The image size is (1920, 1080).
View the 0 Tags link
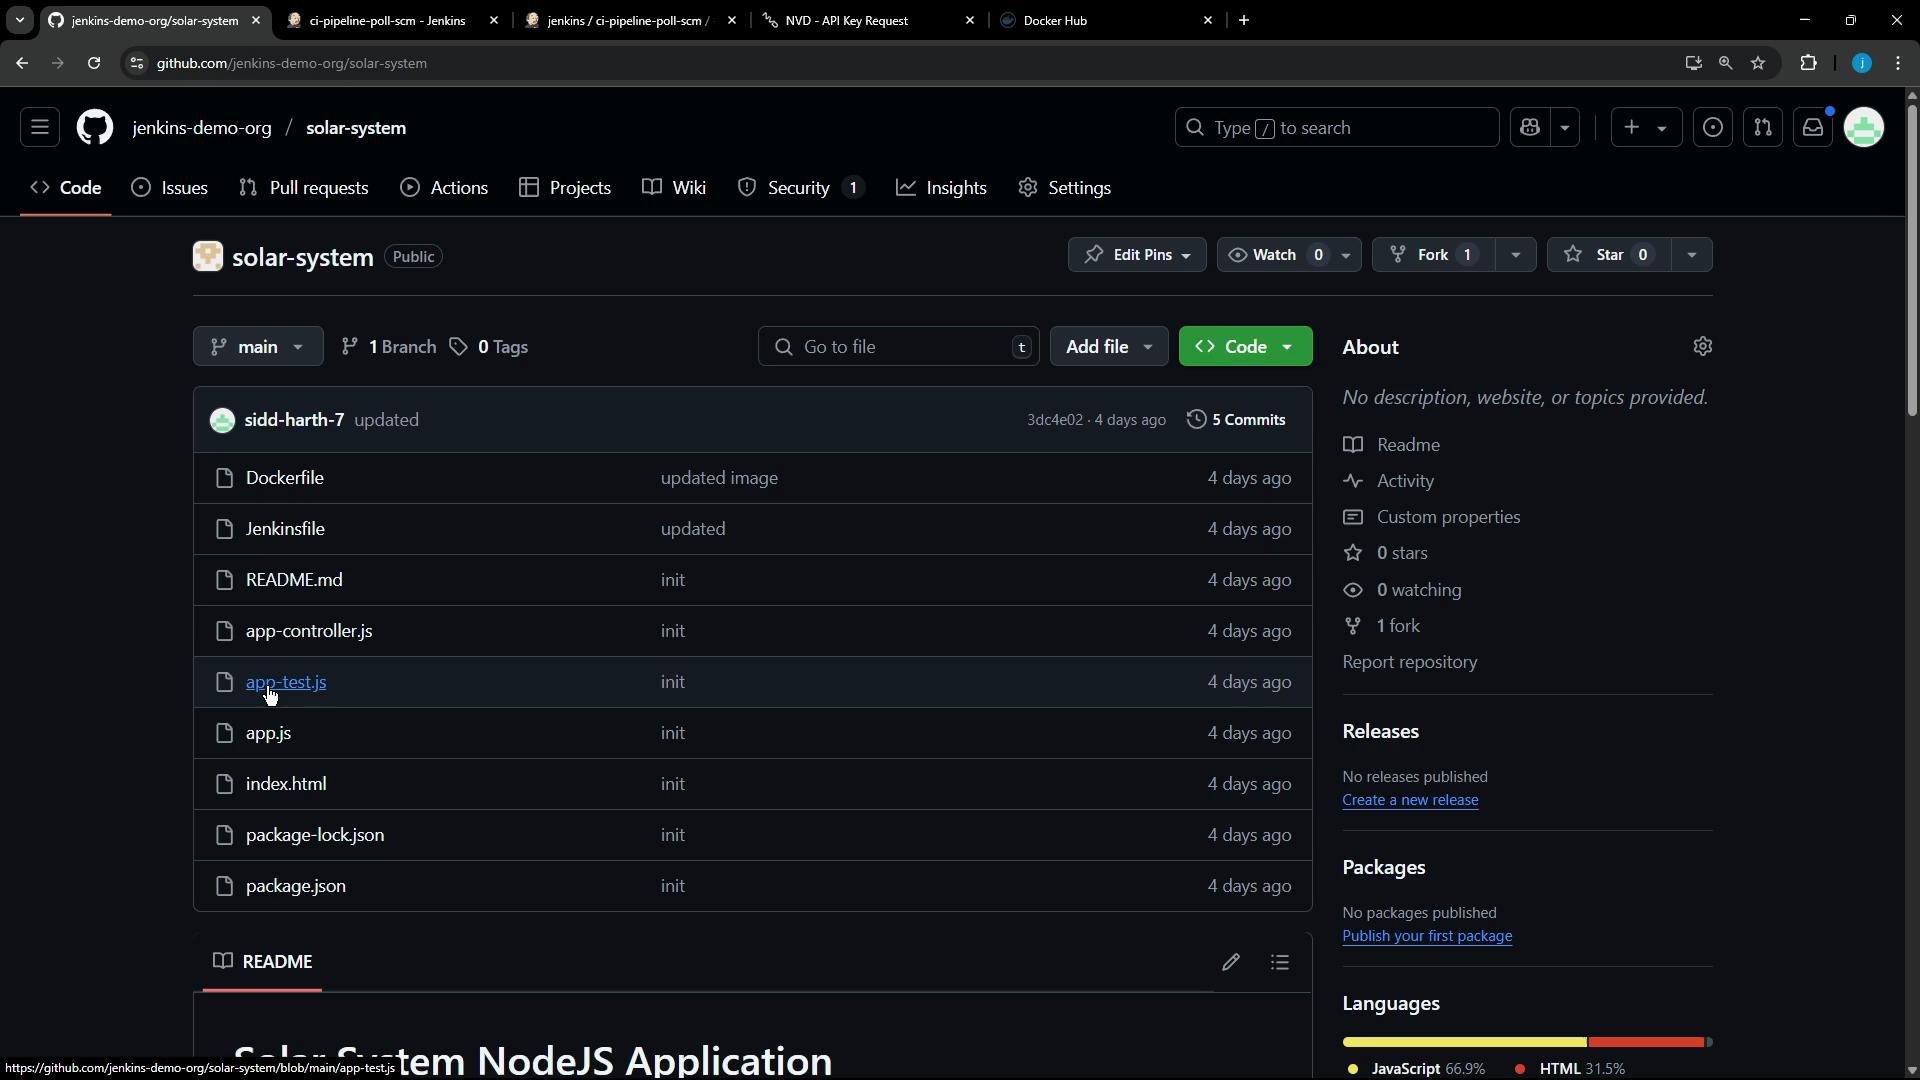tap(489, 347)
